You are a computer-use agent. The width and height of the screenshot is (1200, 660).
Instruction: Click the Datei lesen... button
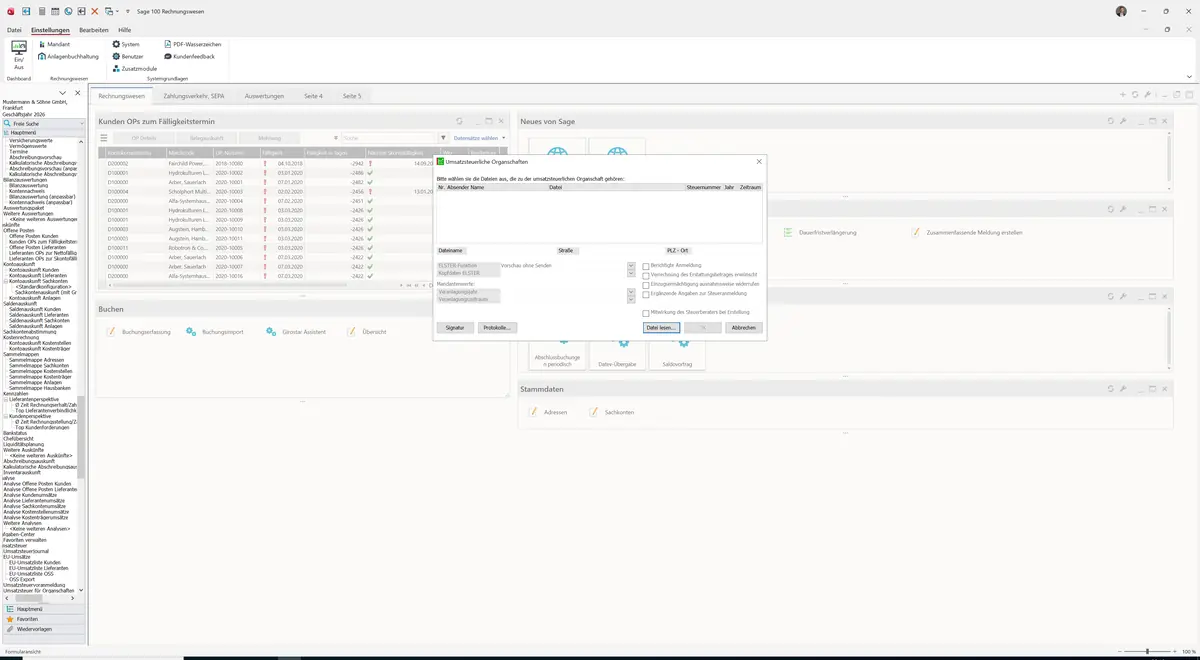(x=662, y=328)
